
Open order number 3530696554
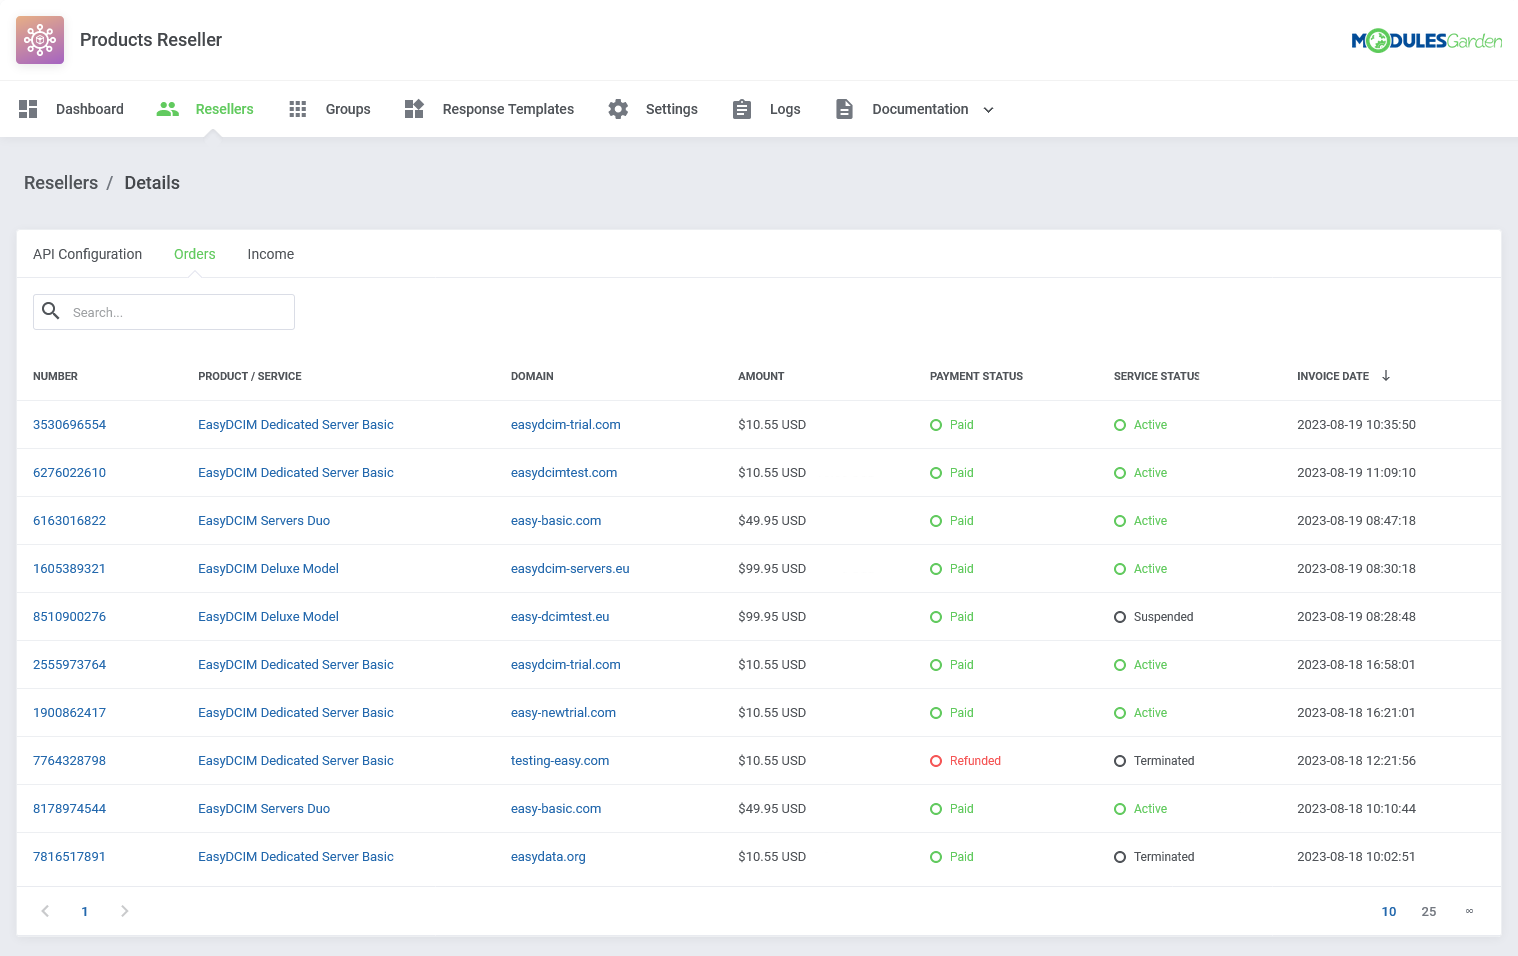[x=69, y=425]
